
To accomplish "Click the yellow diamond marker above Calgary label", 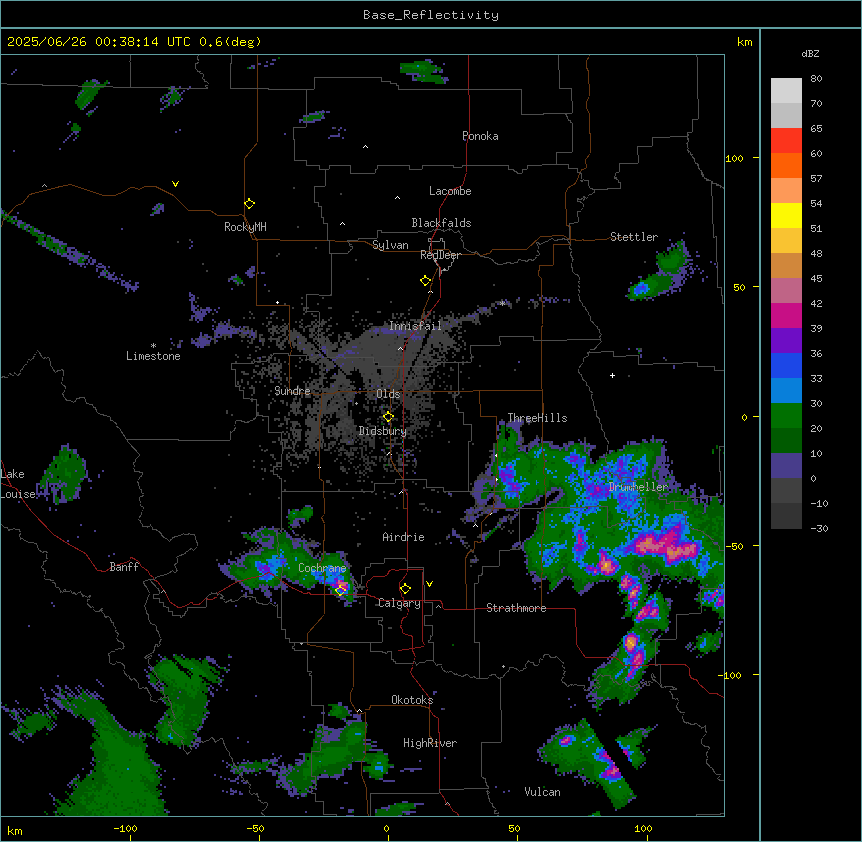I will point(405,589).
